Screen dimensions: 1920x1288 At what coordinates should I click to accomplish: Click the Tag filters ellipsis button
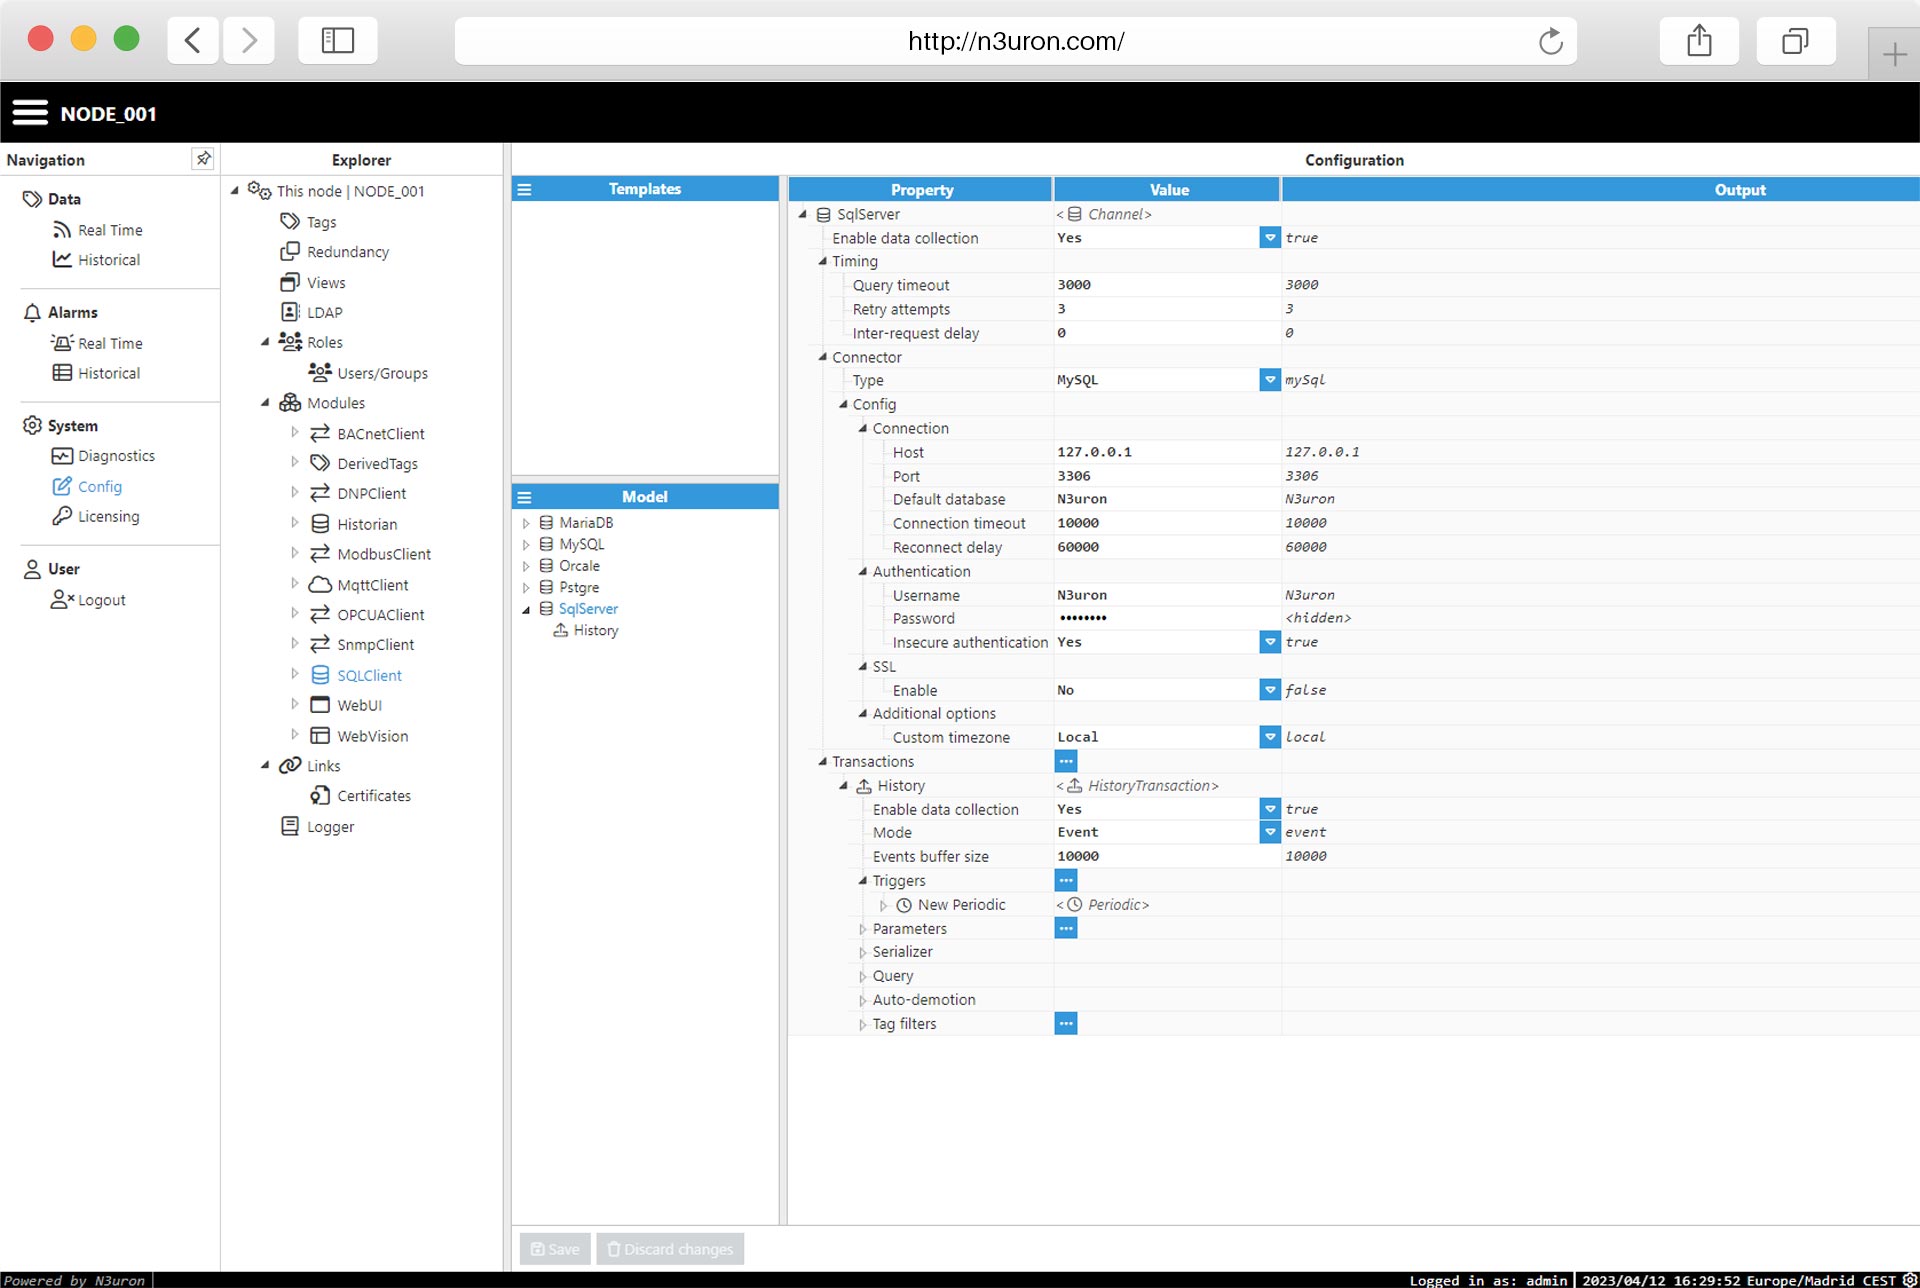point(1066,1024)
